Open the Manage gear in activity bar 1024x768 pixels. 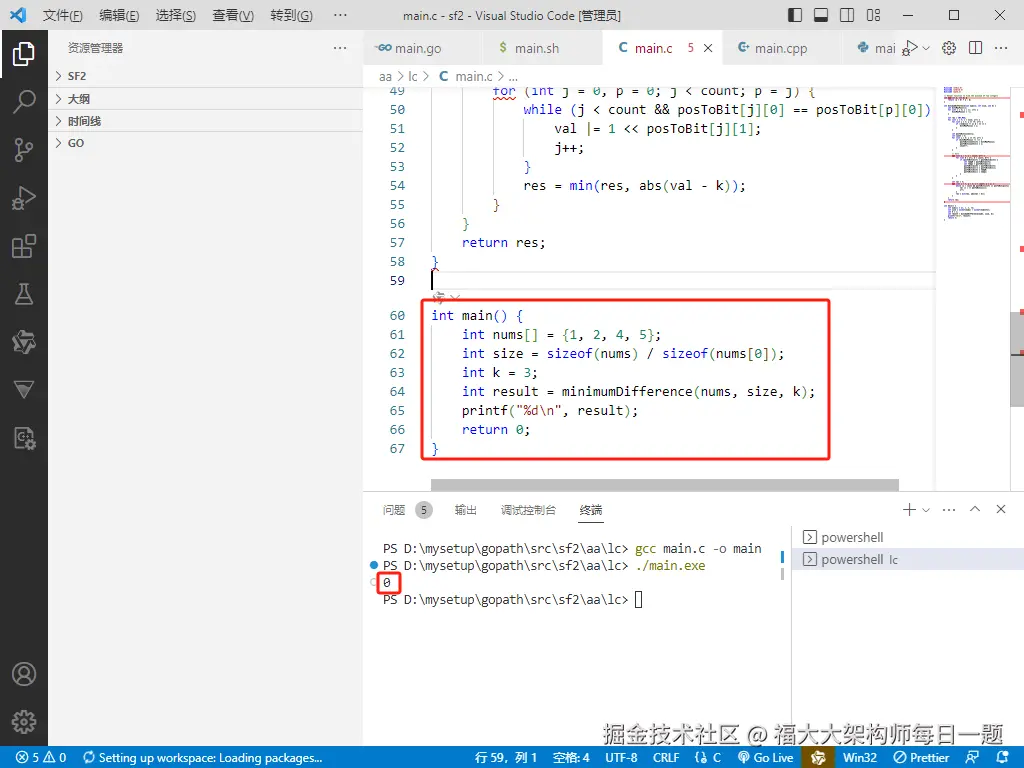click(24, 722)
